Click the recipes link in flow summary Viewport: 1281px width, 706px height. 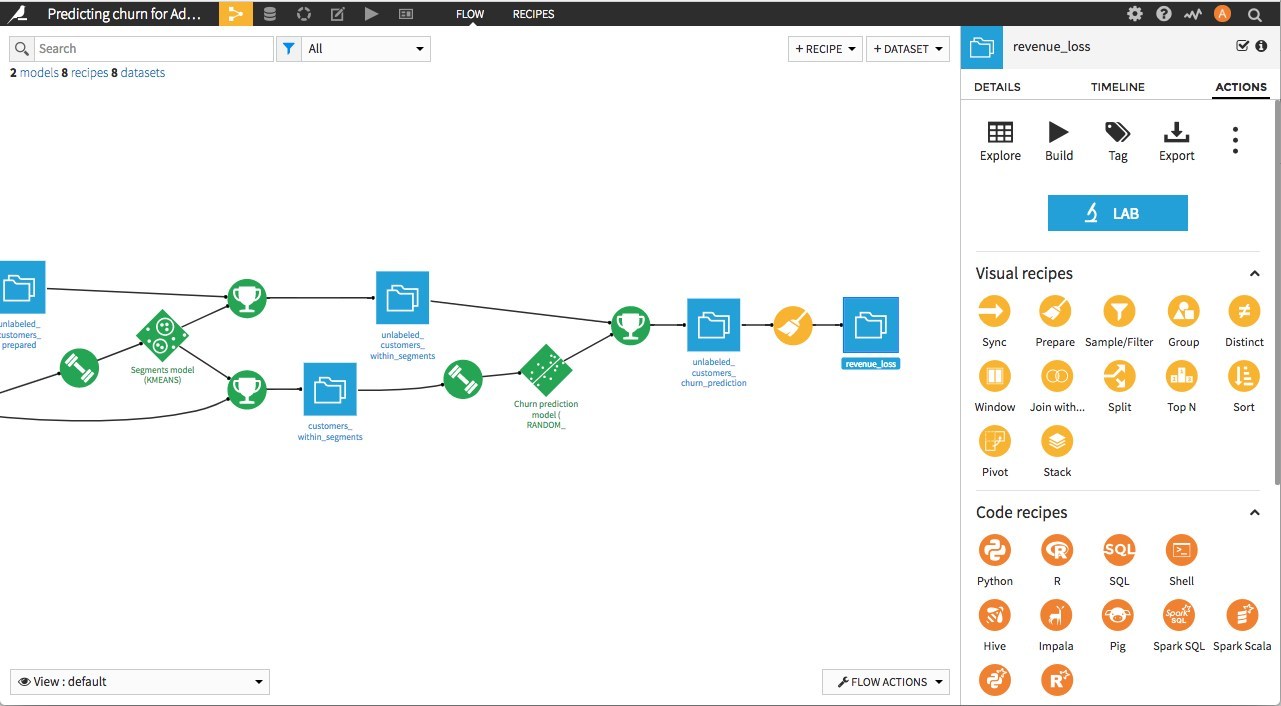(89, 73)
